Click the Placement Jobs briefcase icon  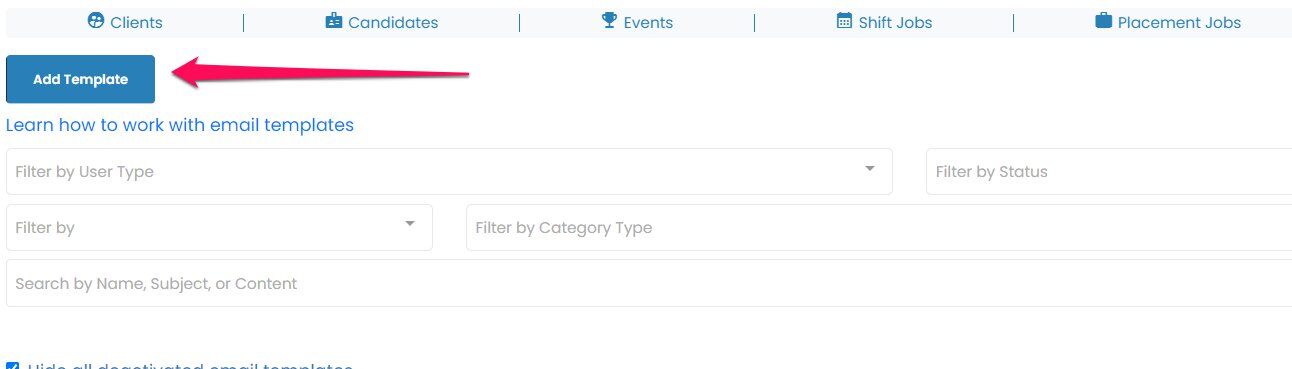(1103, 20)
